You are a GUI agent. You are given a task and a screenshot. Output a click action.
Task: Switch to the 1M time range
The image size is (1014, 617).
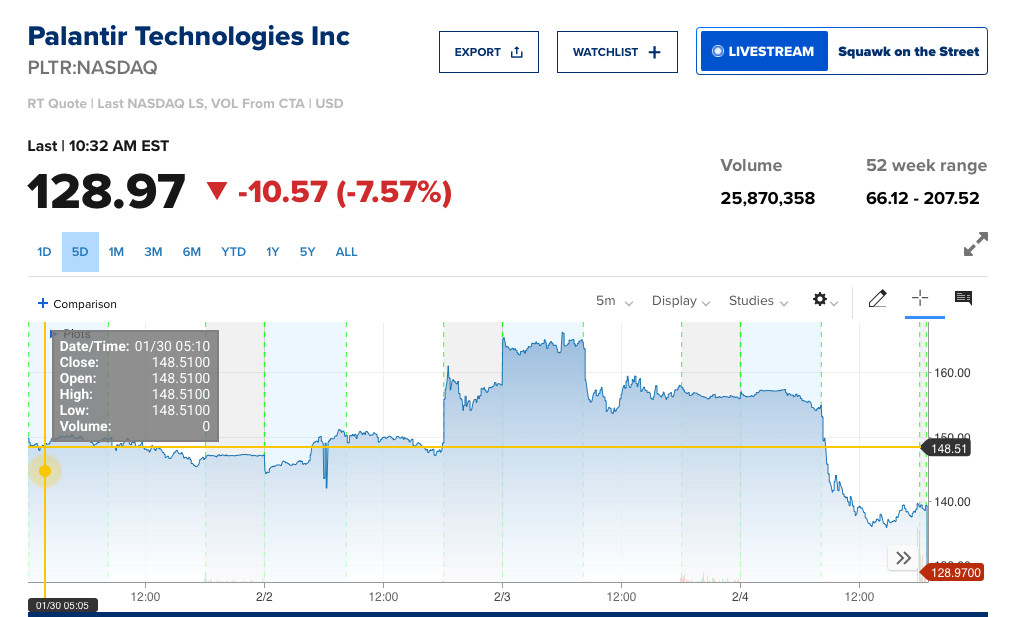[x=116, y=252]
